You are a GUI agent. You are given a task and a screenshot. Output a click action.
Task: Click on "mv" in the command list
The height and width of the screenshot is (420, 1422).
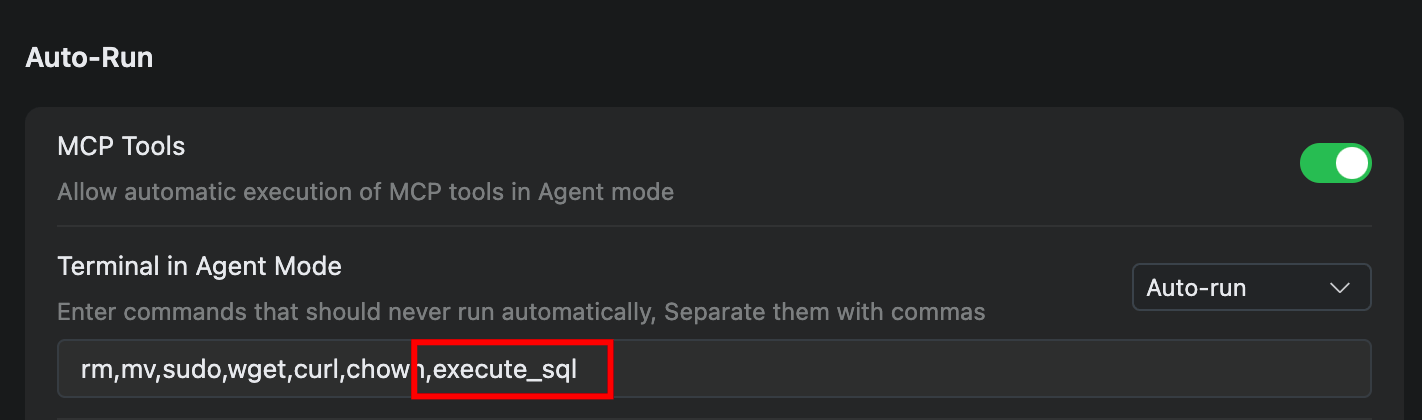click(x=134, y=370)
